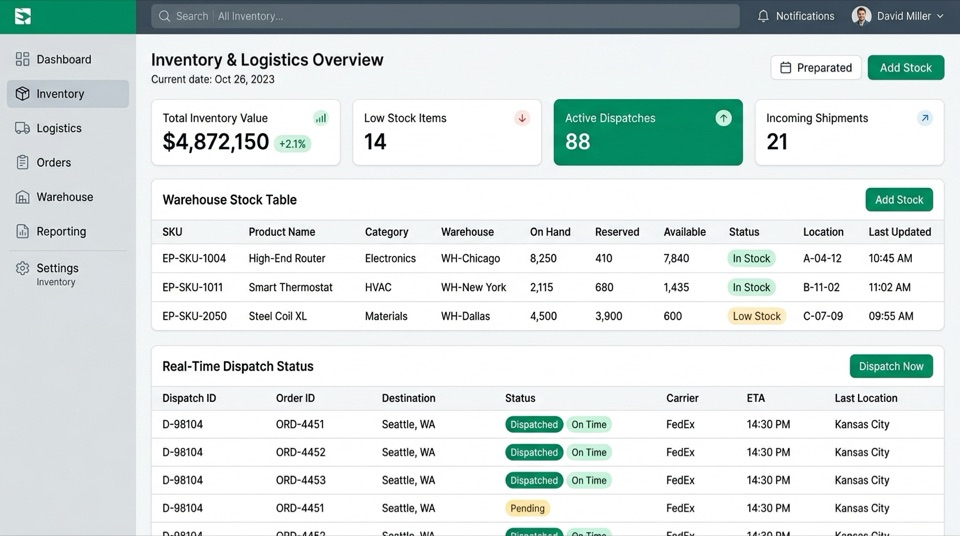Click the calendar icon in the Preparated button
This screenshot has width=960, height=536.
[786, 67]
